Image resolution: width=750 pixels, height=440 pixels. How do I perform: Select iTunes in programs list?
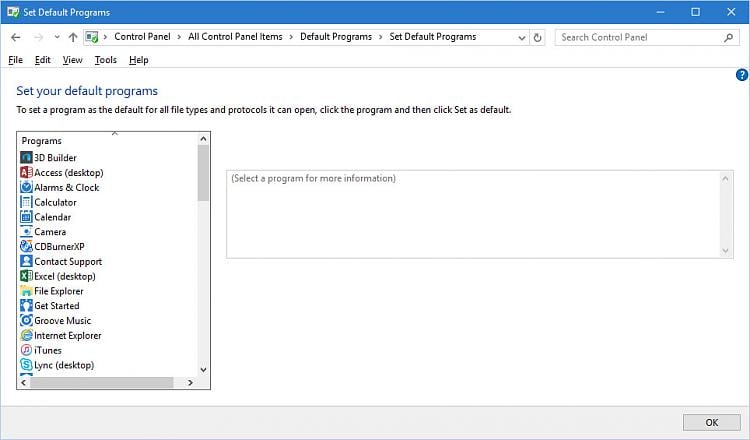(x=48, y=351)
